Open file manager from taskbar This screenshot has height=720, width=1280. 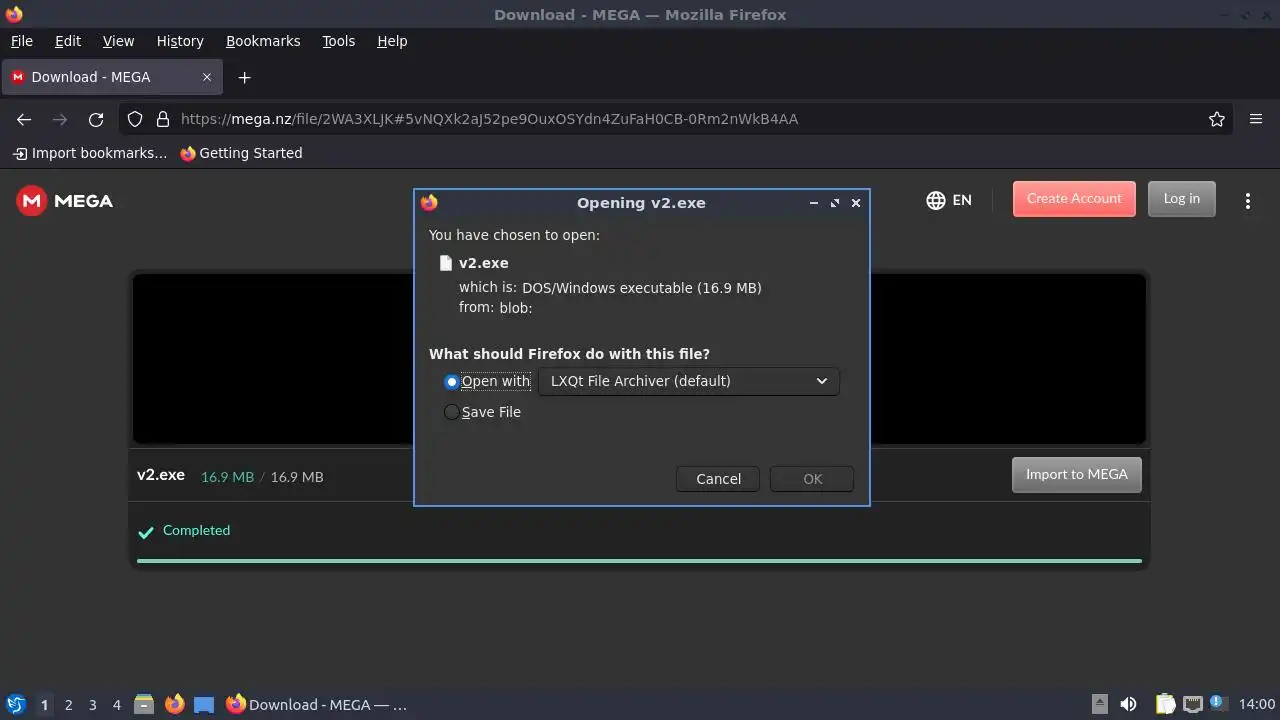pos(144,704)
